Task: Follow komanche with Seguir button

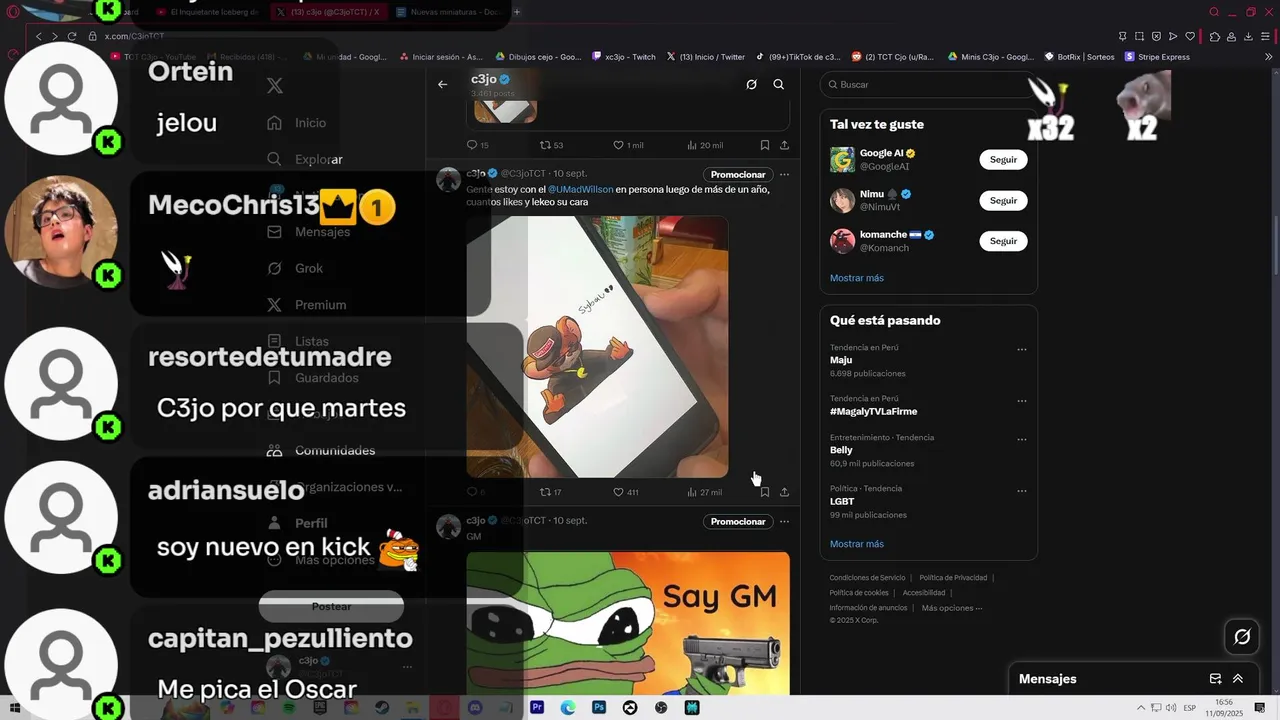Action: [1003, 241]
